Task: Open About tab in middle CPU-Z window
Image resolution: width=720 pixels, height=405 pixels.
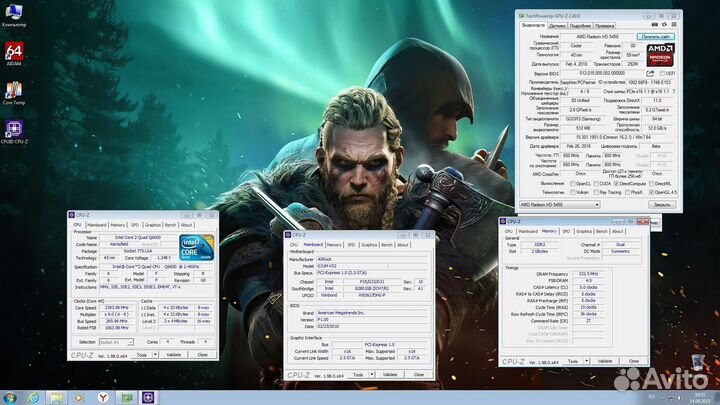Action: pyautogui.click(x=403, y=245)
